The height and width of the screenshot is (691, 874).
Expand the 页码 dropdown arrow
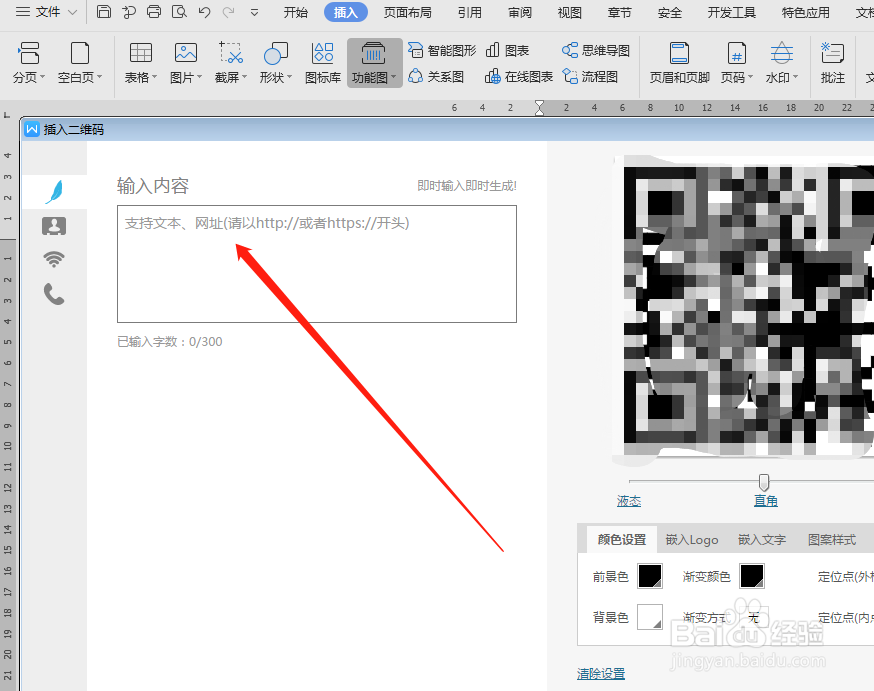point(750,77)
